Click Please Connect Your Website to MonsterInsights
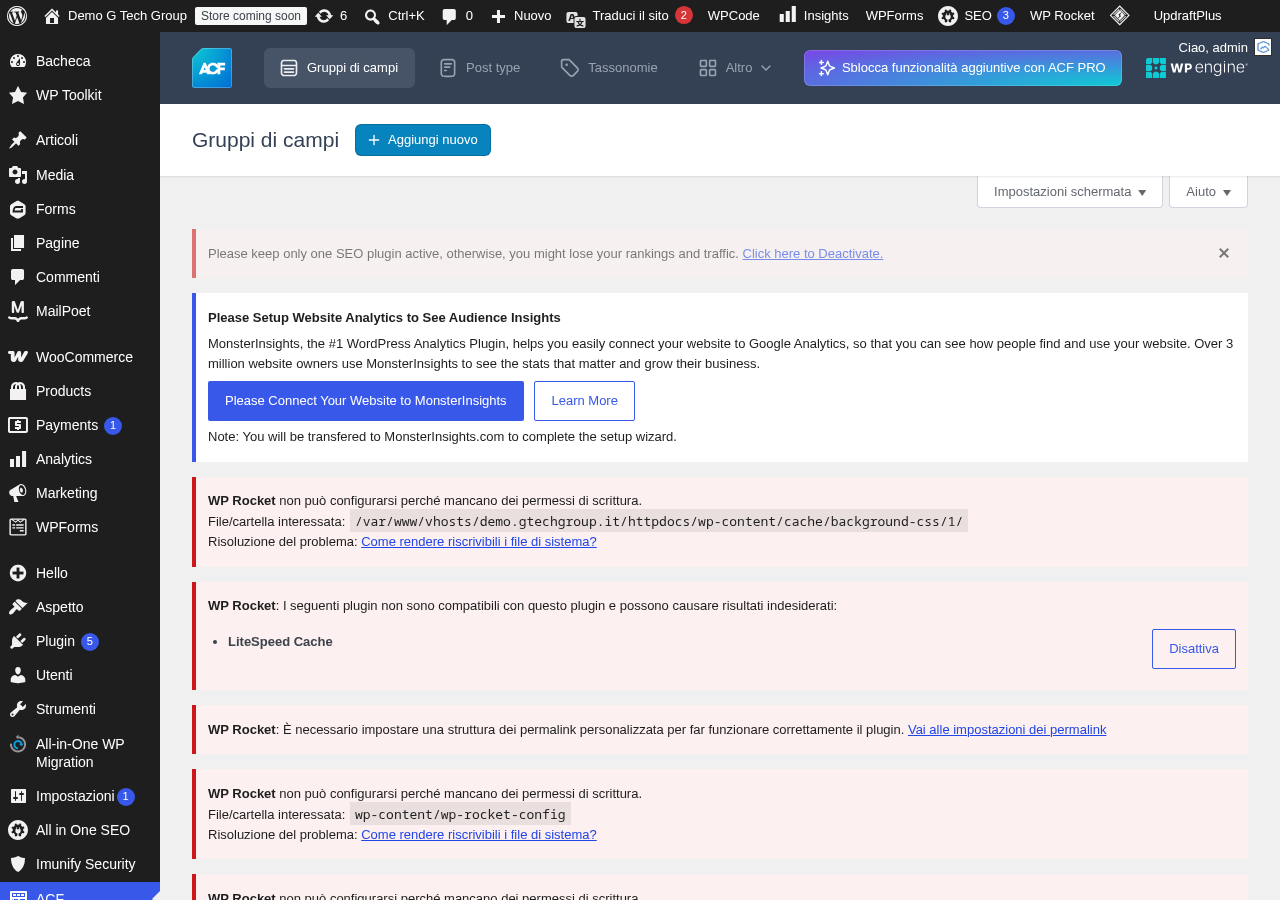This screenshot has width=1280, height=900. tap(366, 401)
